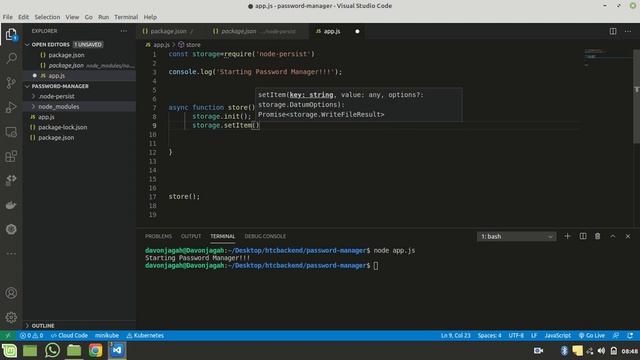The image size is (640, 360).
Task: Split the terminal panel
Action: point(583,236)
